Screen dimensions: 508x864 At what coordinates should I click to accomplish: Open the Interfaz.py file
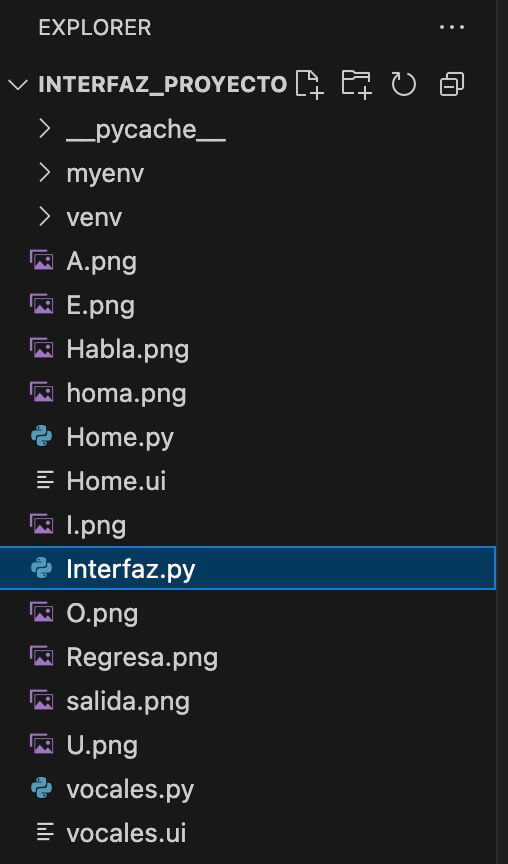point(248,569)
